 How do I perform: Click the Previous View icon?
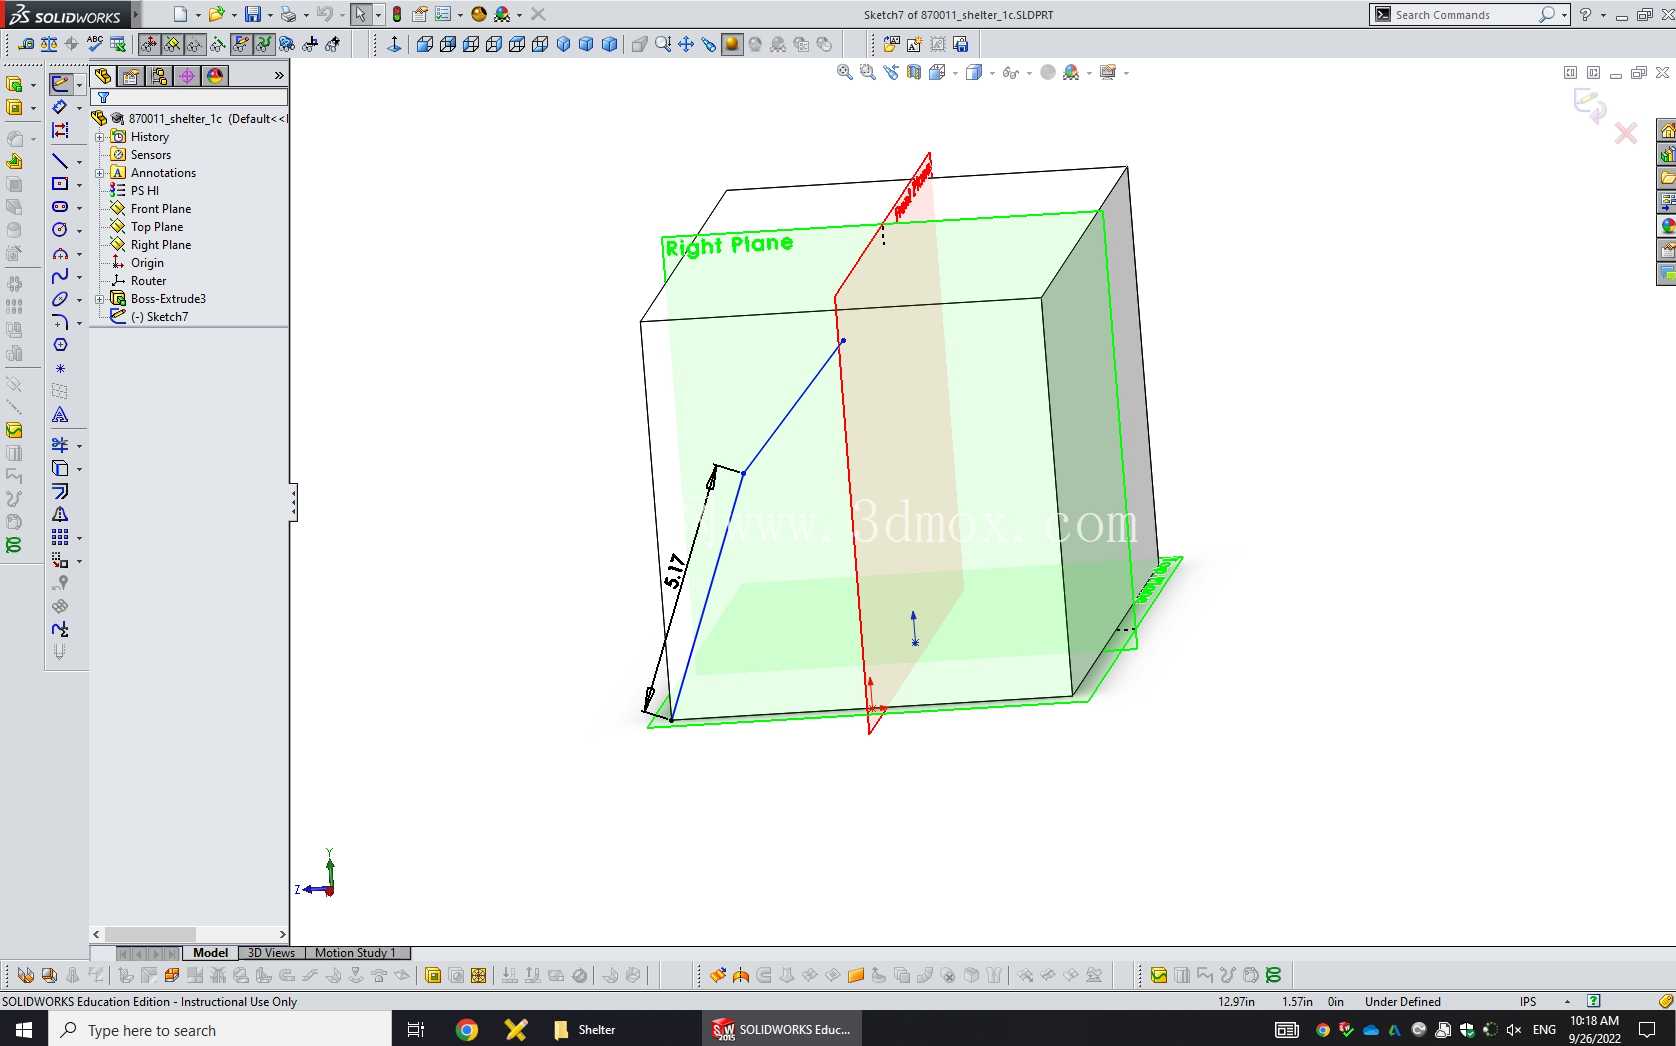point(891,72)
